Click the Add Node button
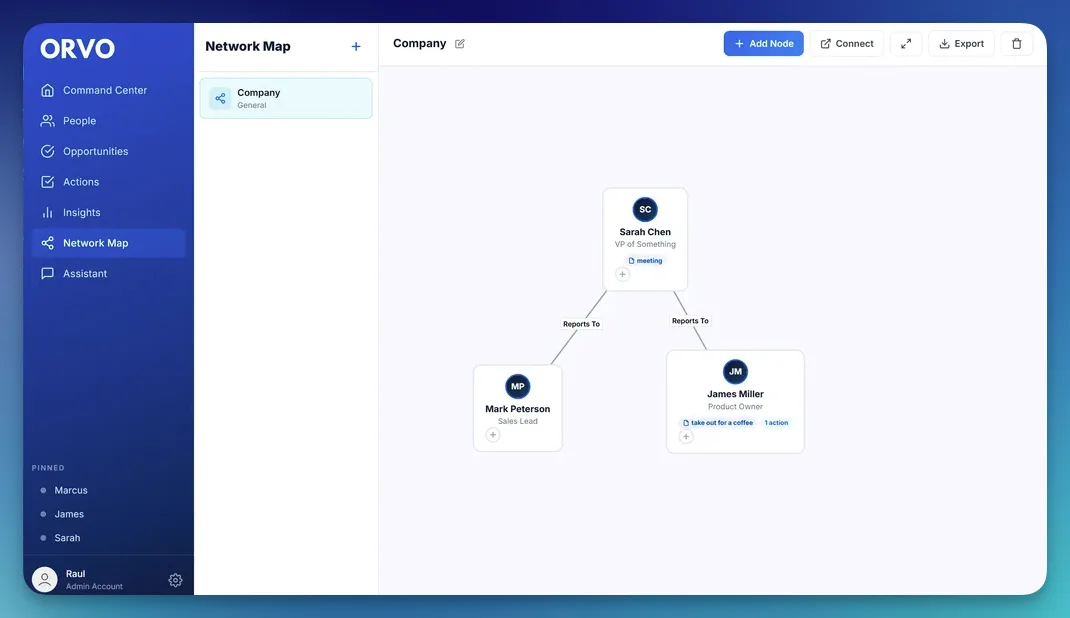The width and height of the screenshot is (1070, 618). pyautogui.click(x=764, y=44)
